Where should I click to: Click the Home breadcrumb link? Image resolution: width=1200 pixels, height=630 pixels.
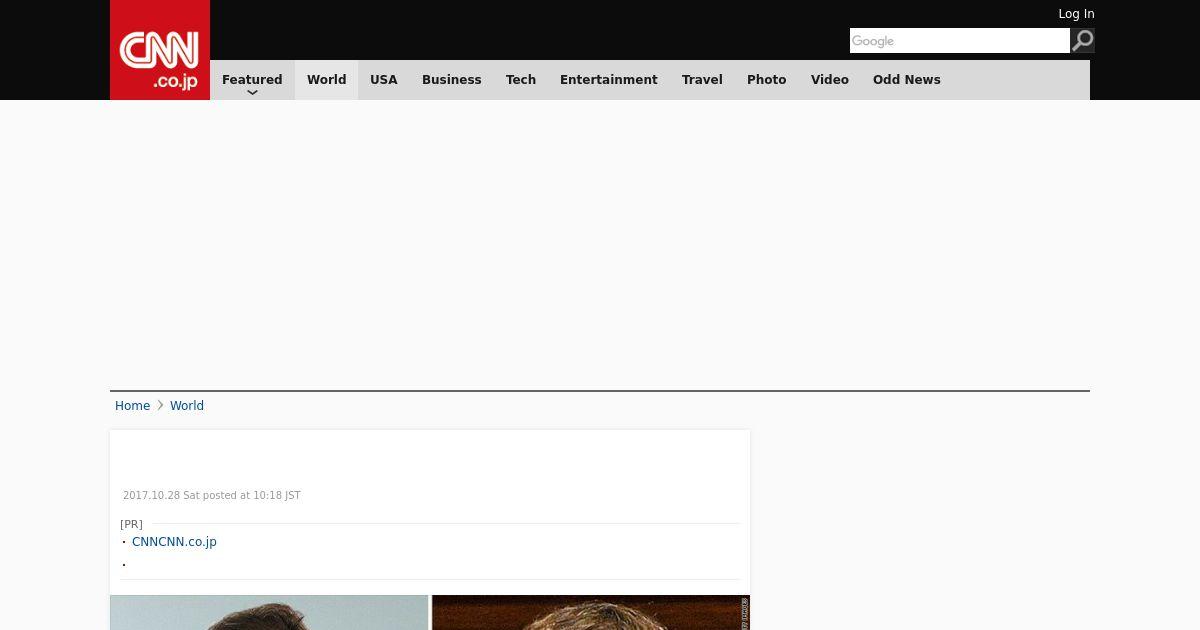pyautogui.click(x=132, y=406)
